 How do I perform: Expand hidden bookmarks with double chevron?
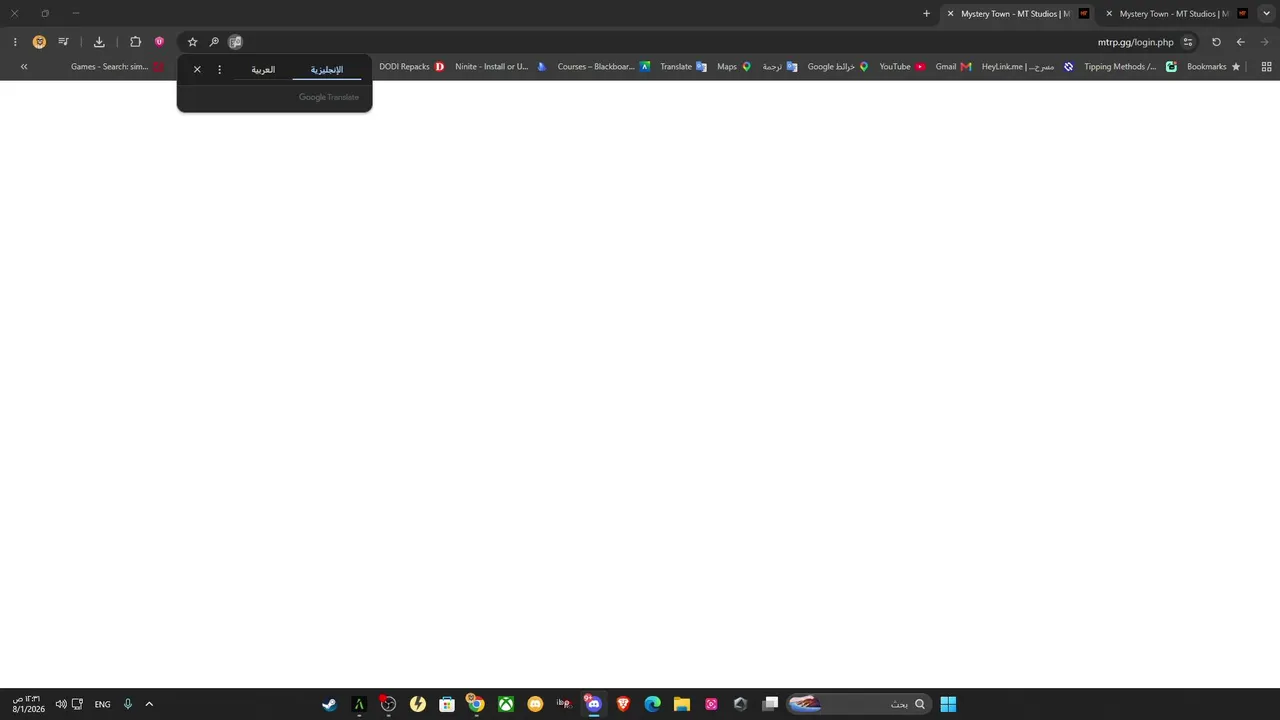pyautogui.click(x=24, y=67)
